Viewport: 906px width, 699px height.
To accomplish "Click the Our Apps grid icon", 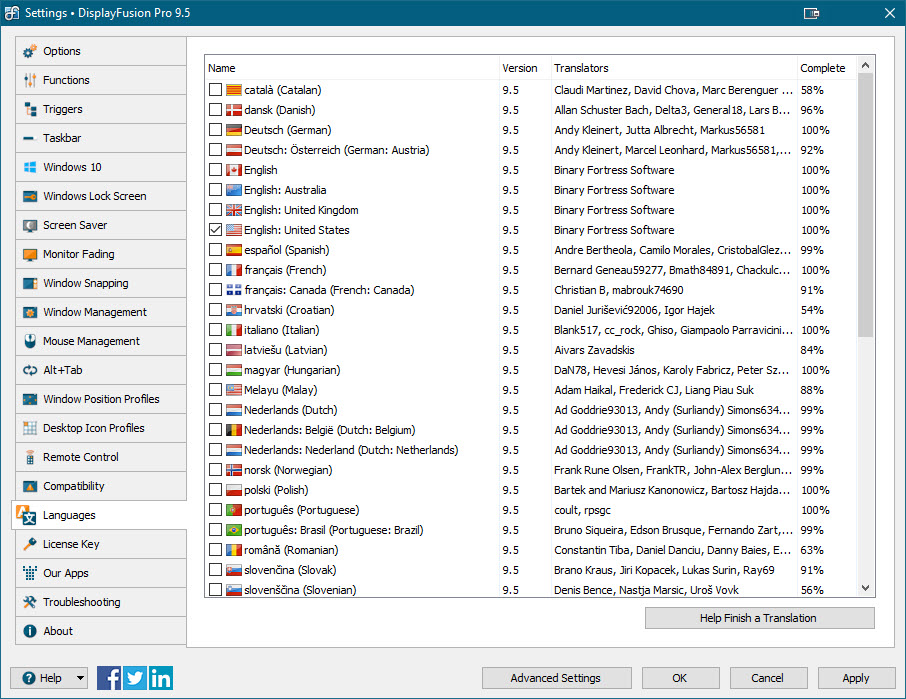I will [x=30, y=573].
